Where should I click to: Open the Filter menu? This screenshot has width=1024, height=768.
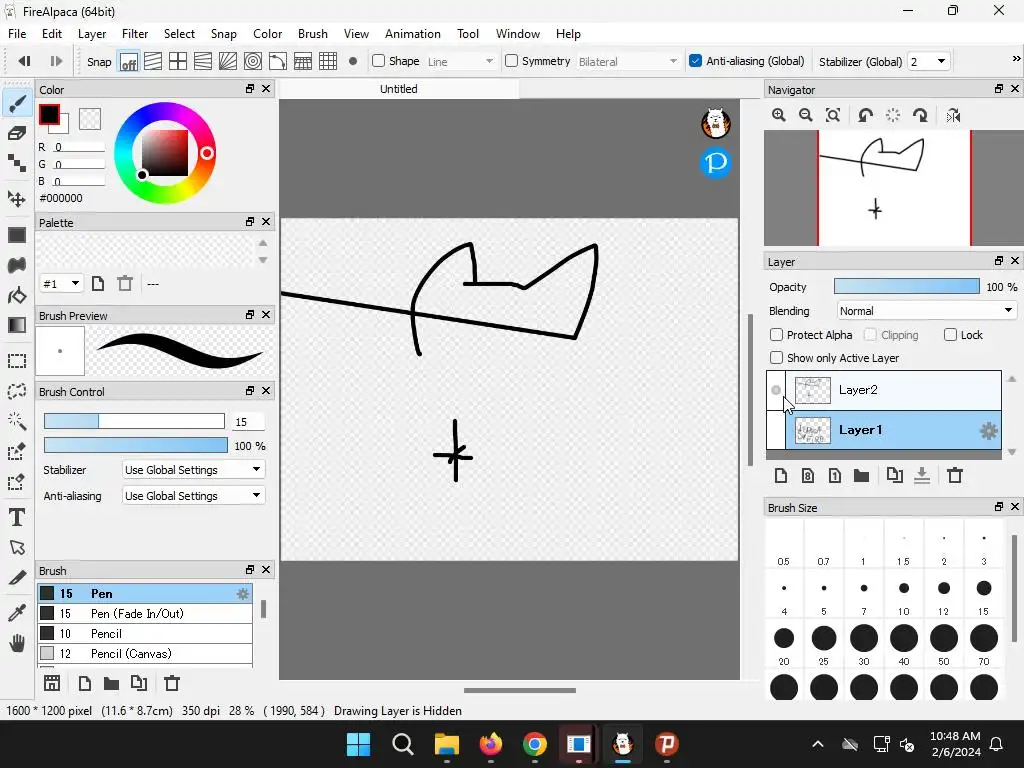[135, 34]
